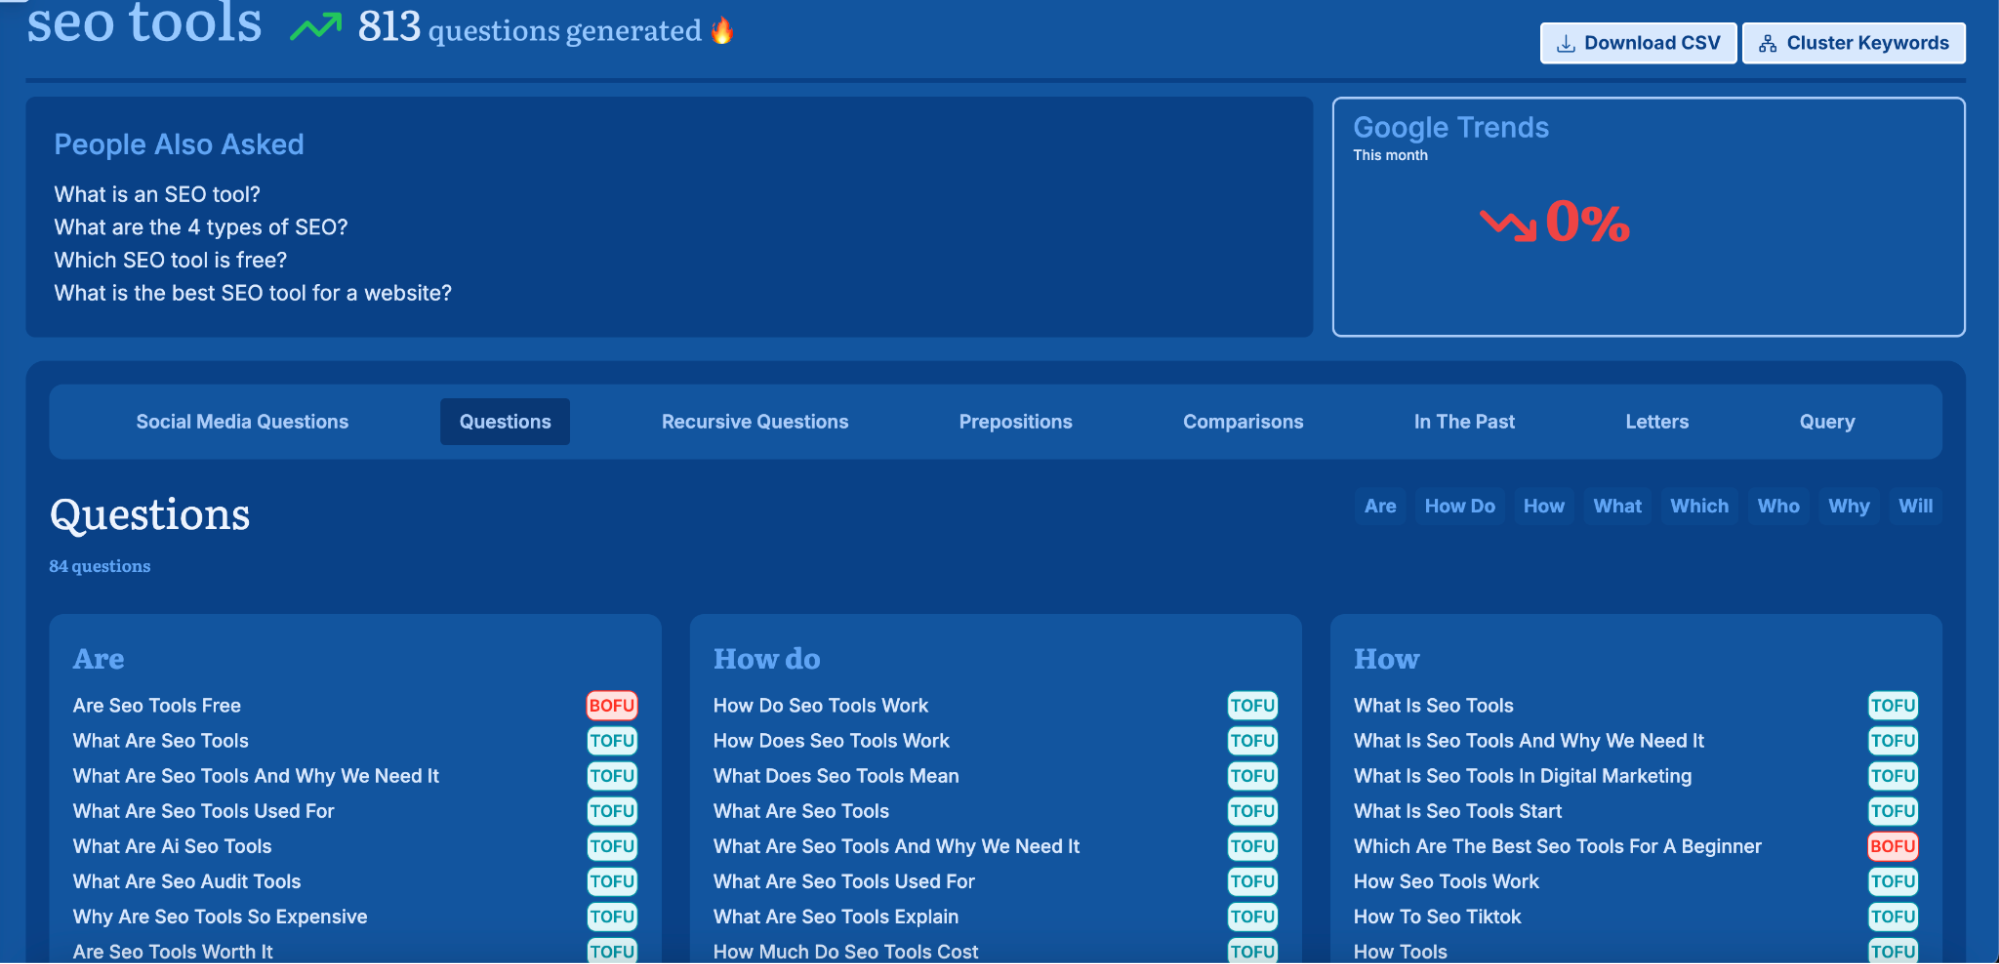Click 'What Are Seo Audit Tools' row

(354, 882)
